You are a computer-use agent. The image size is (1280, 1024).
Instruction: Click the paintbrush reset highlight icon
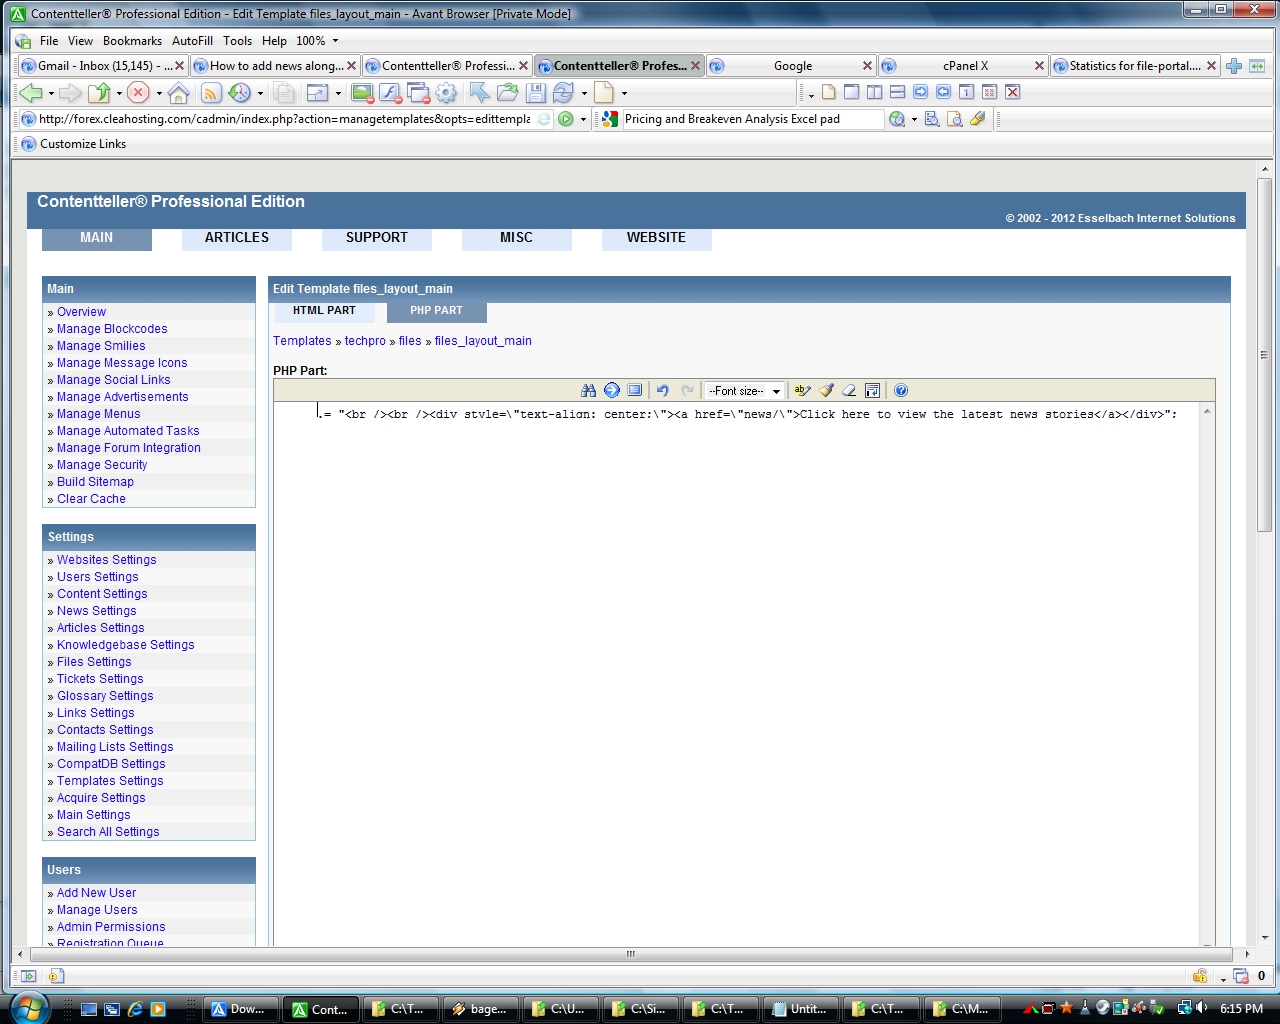point(826,390)
